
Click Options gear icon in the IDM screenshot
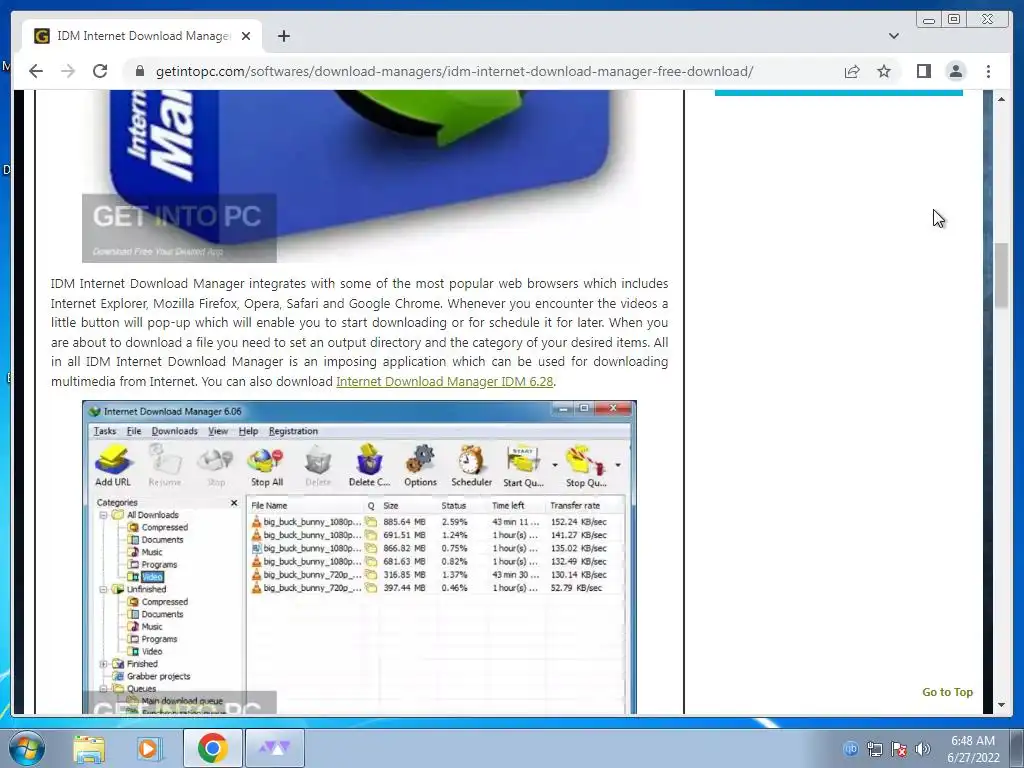420,465
